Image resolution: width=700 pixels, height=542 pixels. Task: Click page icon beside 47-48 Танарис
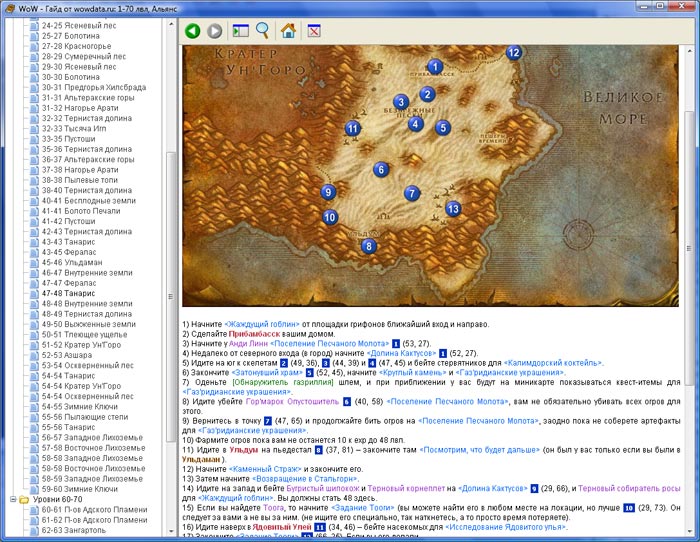point(34,293)
